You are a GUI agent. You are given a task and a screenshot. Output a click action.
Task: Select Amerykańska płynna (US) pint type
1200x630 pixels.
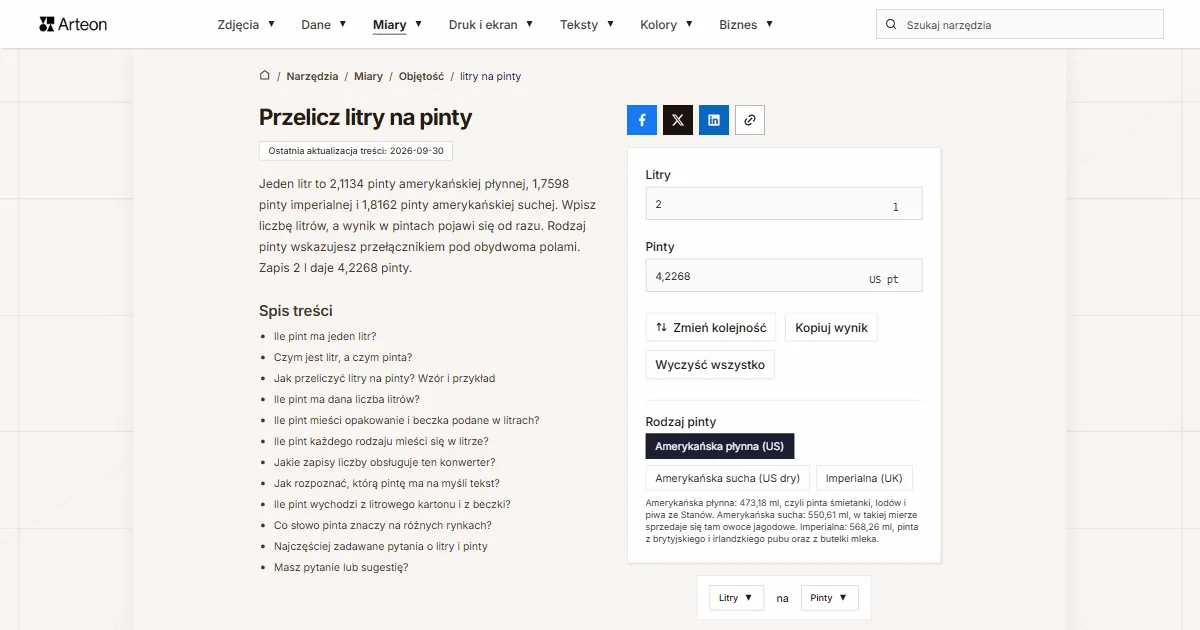point(720,446)
